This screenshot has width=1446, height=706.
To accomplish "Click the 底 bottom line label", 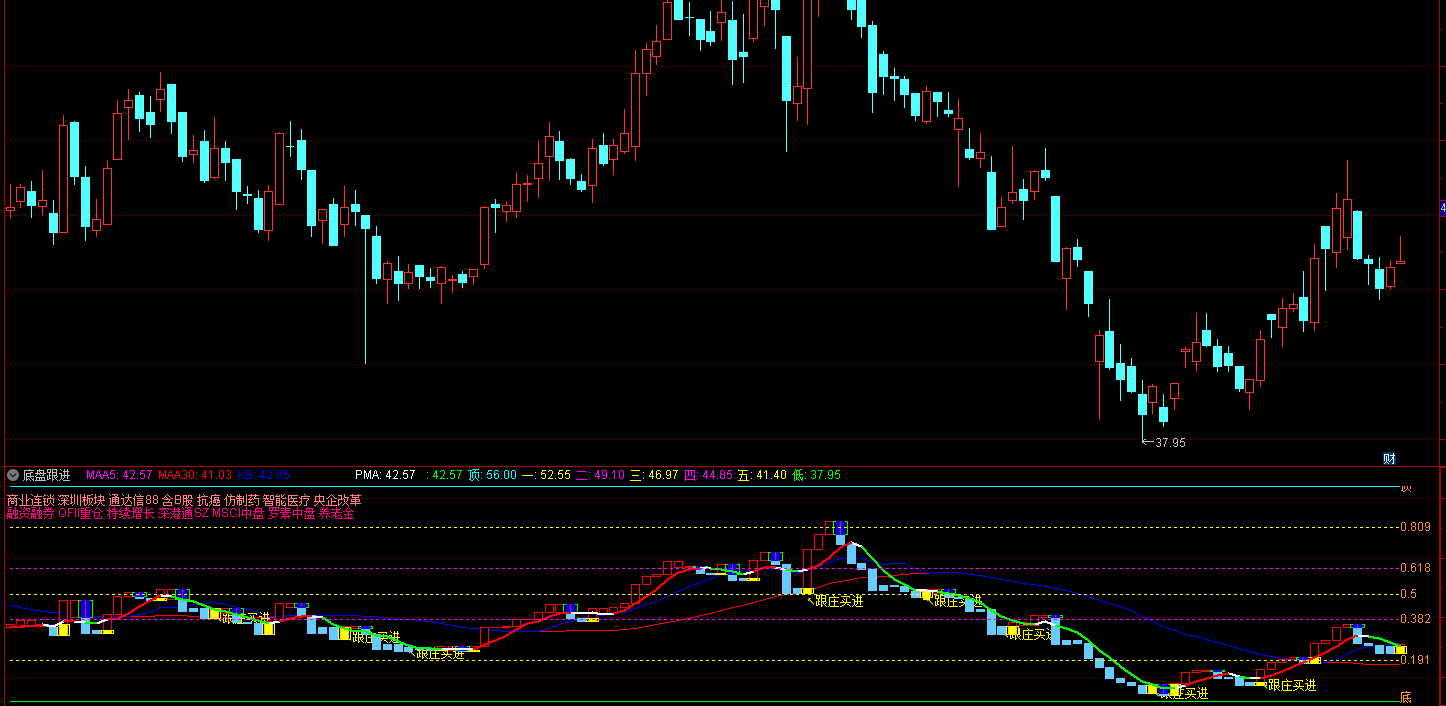I will [1405, 697].
